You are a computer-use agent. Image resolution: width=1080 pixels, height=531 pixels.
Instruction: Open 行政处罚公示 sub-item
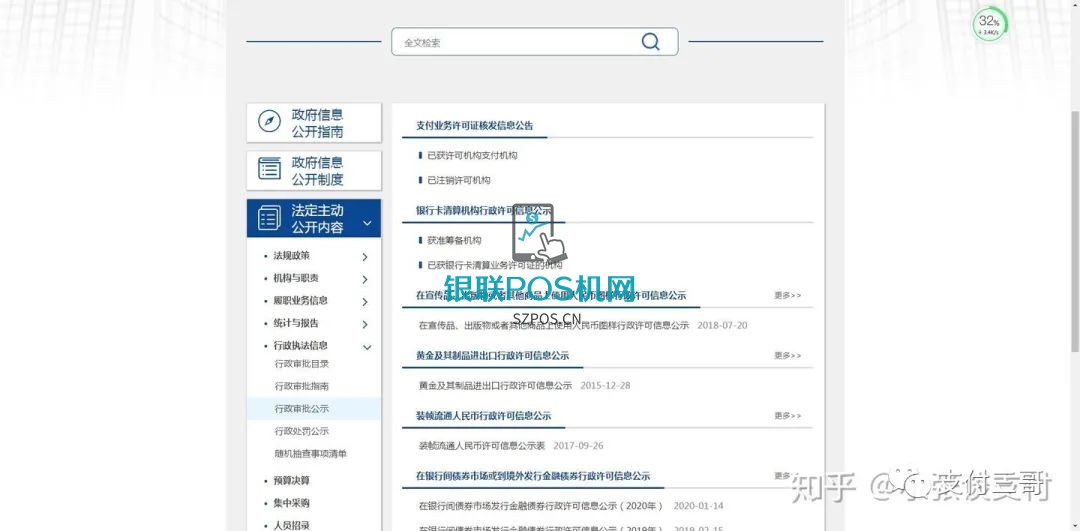pyautogui.click(x=302, y=431)
